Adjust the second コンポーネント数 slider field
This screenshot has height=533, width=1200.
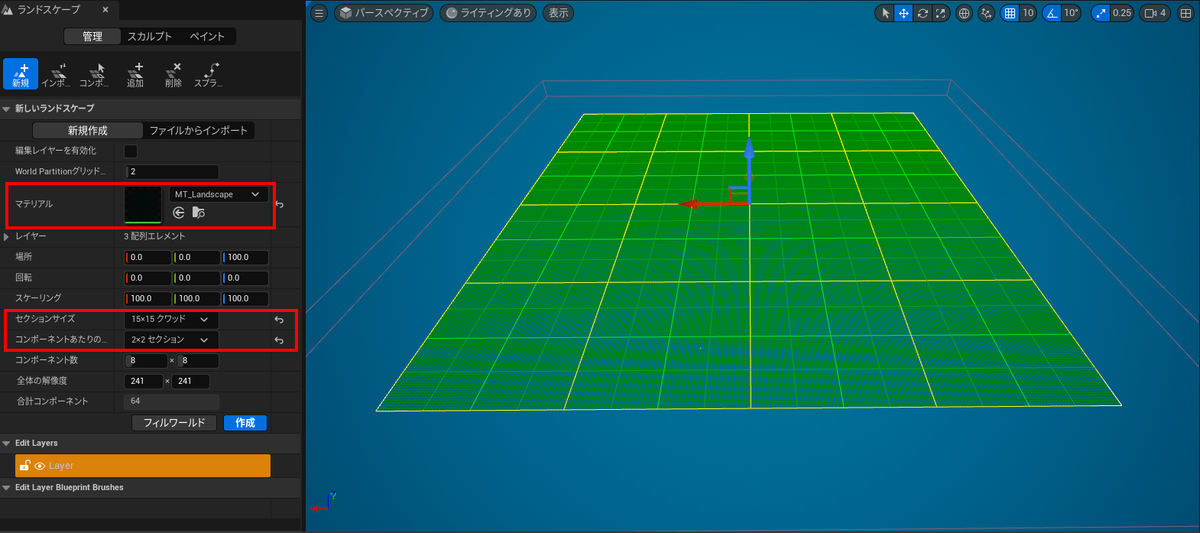click(x=198, y=360)
